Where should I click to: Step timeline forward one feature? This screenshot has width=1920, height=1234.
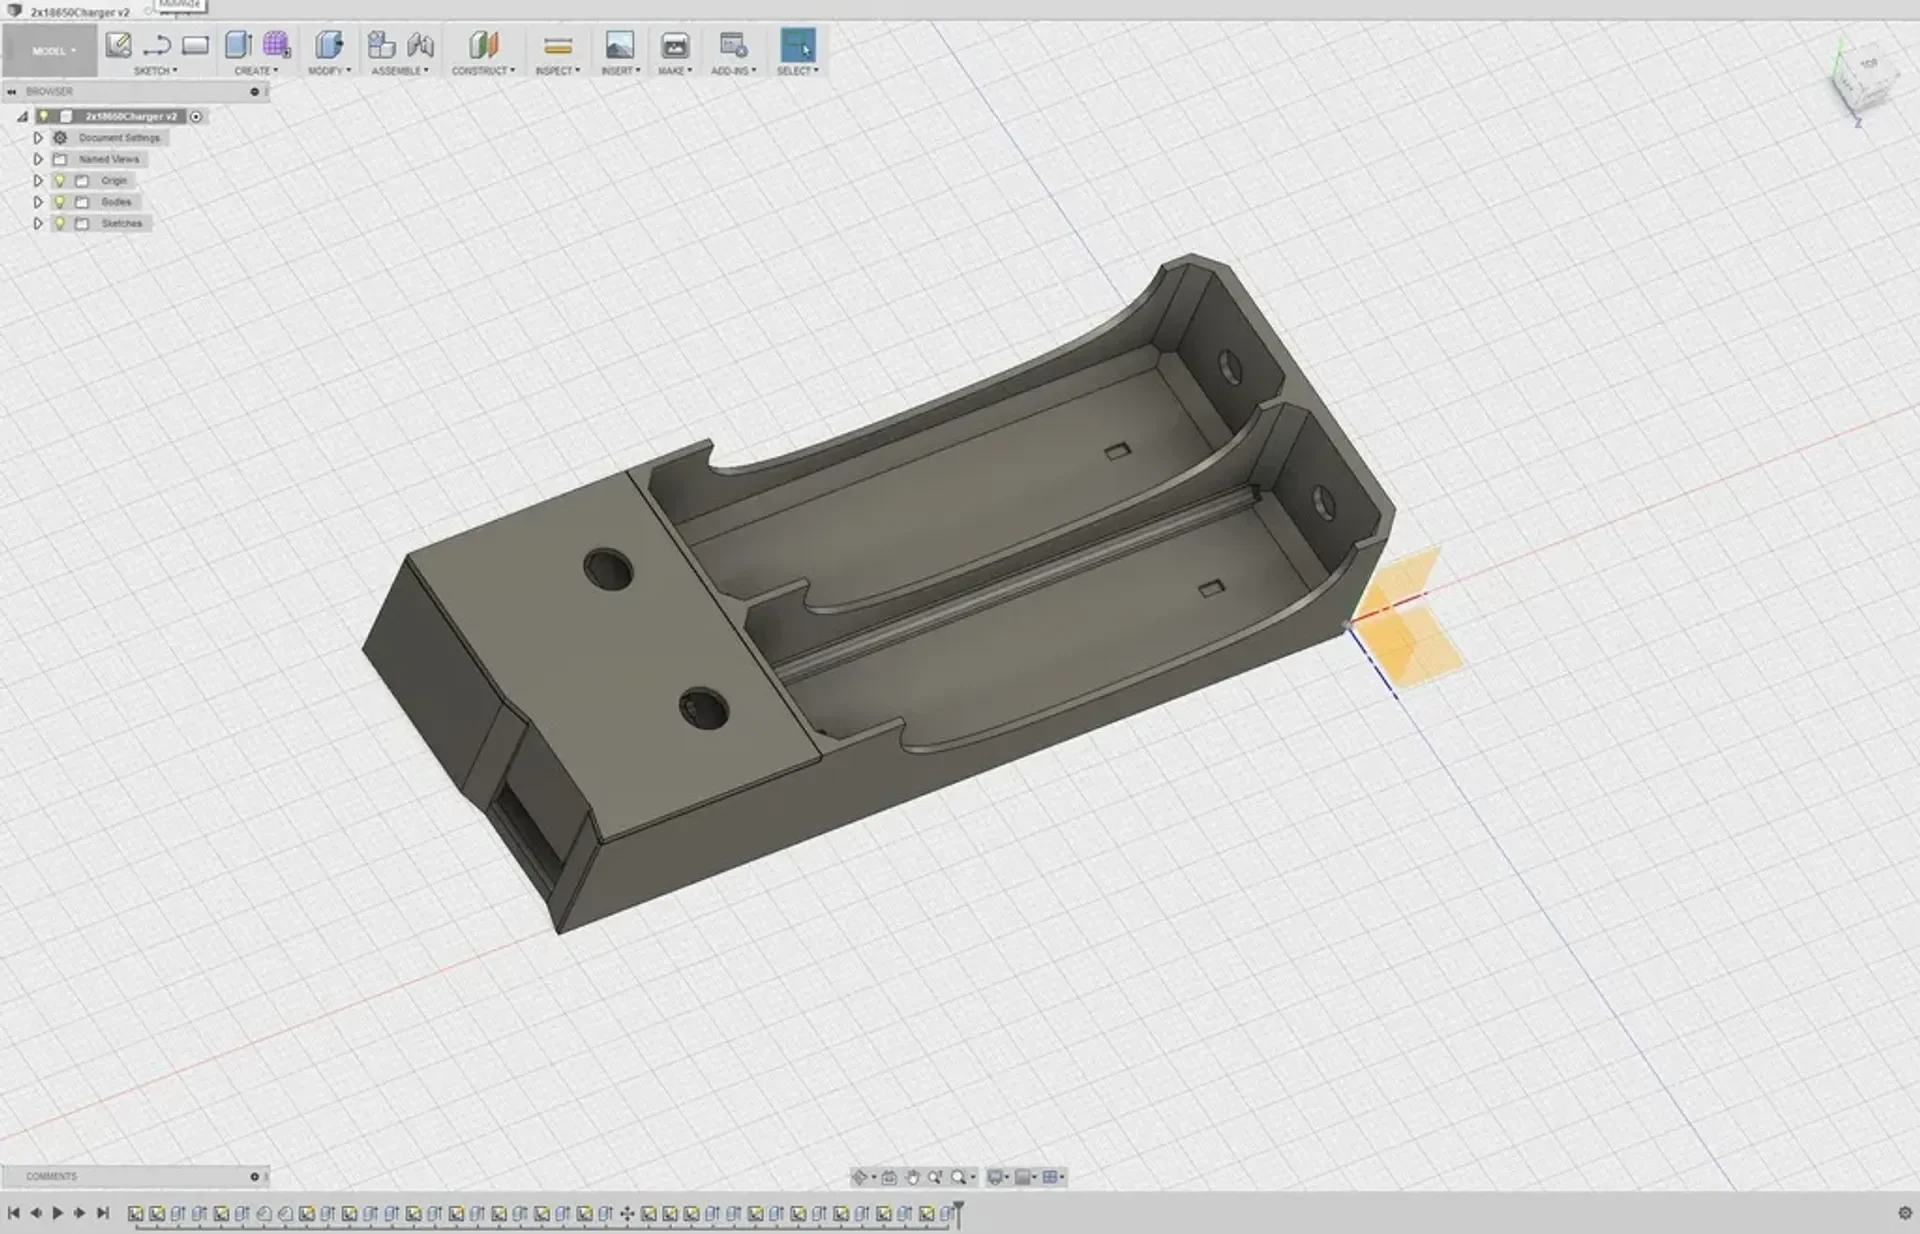pyautogui.click(x=79, y=1213)
